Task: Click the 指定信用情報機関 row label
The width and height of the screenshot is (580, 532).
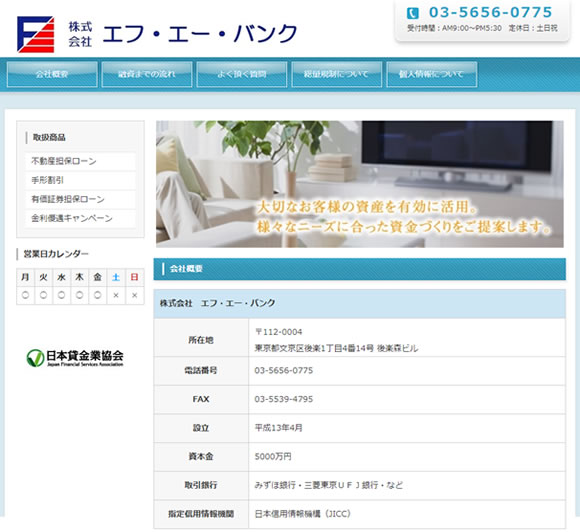Action: (201, 514)
